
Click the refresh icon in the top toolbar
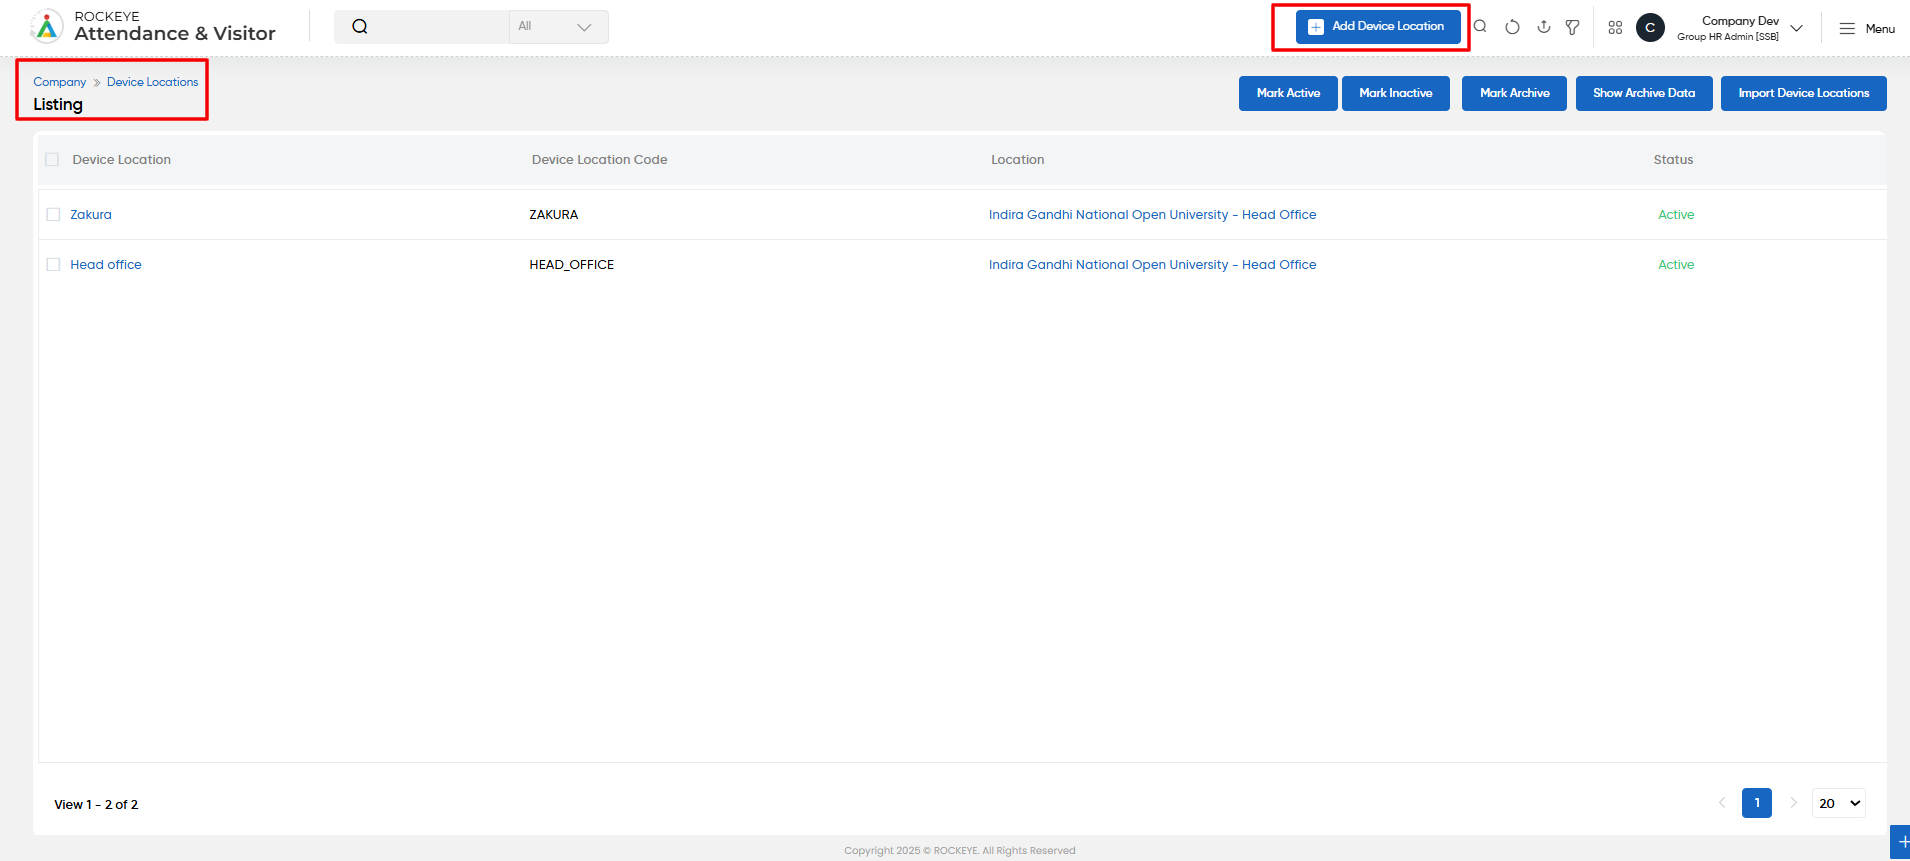[1512, 27]
